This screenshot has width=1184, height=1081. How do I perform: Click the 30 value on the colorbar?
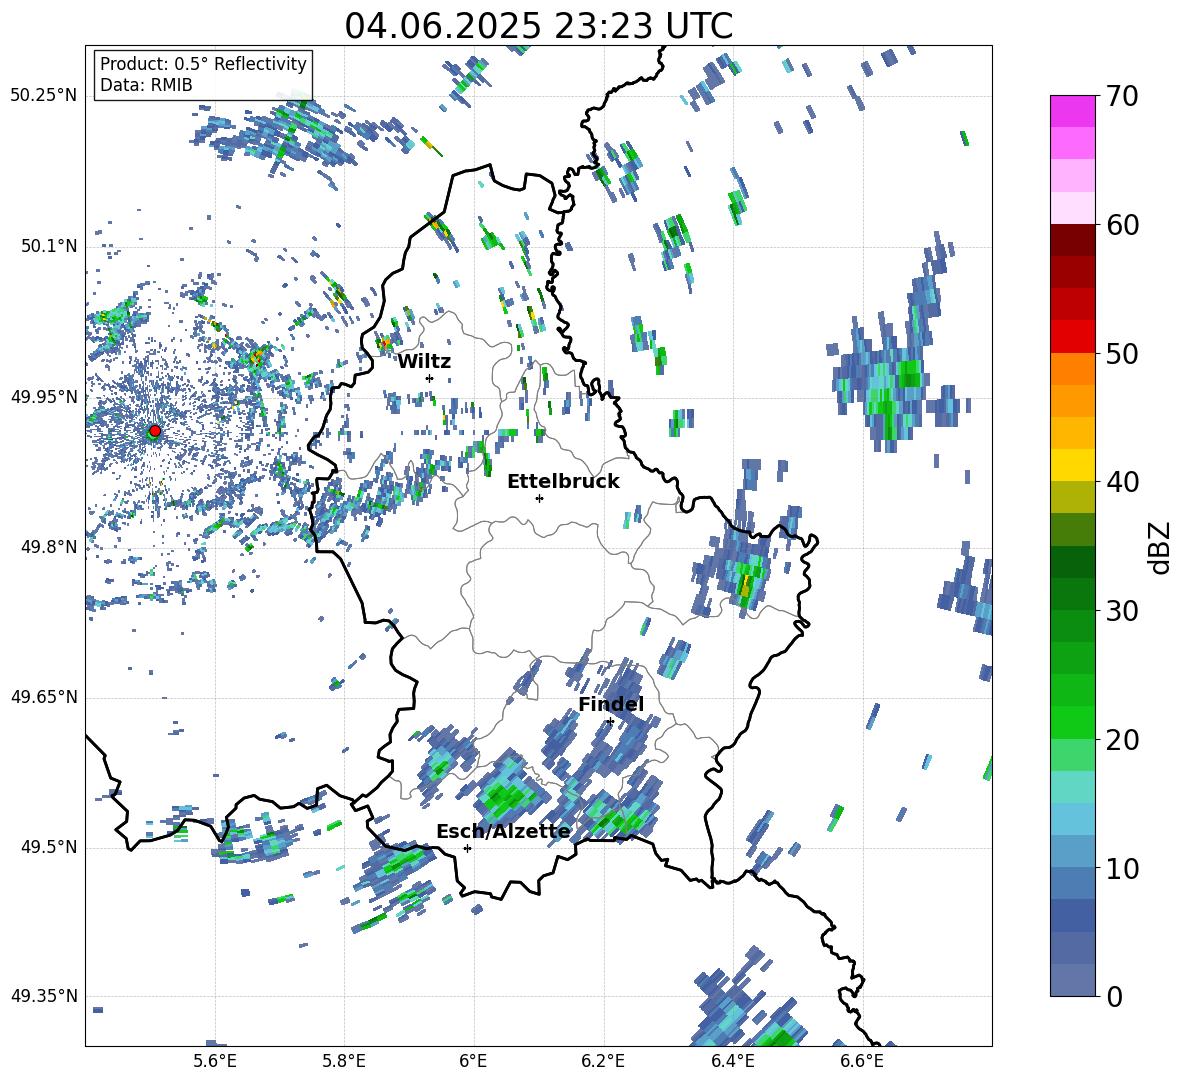tap(1122, 611)
